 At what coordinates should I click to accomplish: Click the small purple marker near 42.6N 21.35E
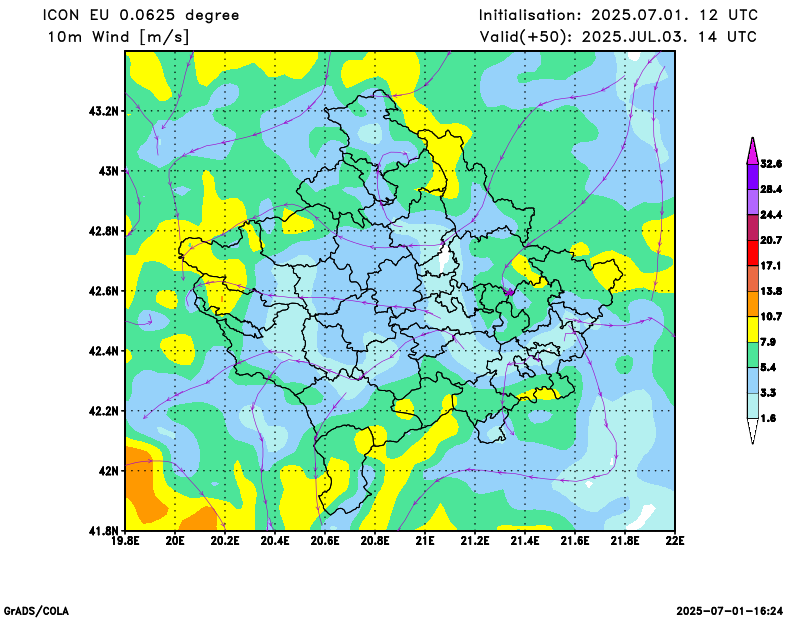[509, 292]
